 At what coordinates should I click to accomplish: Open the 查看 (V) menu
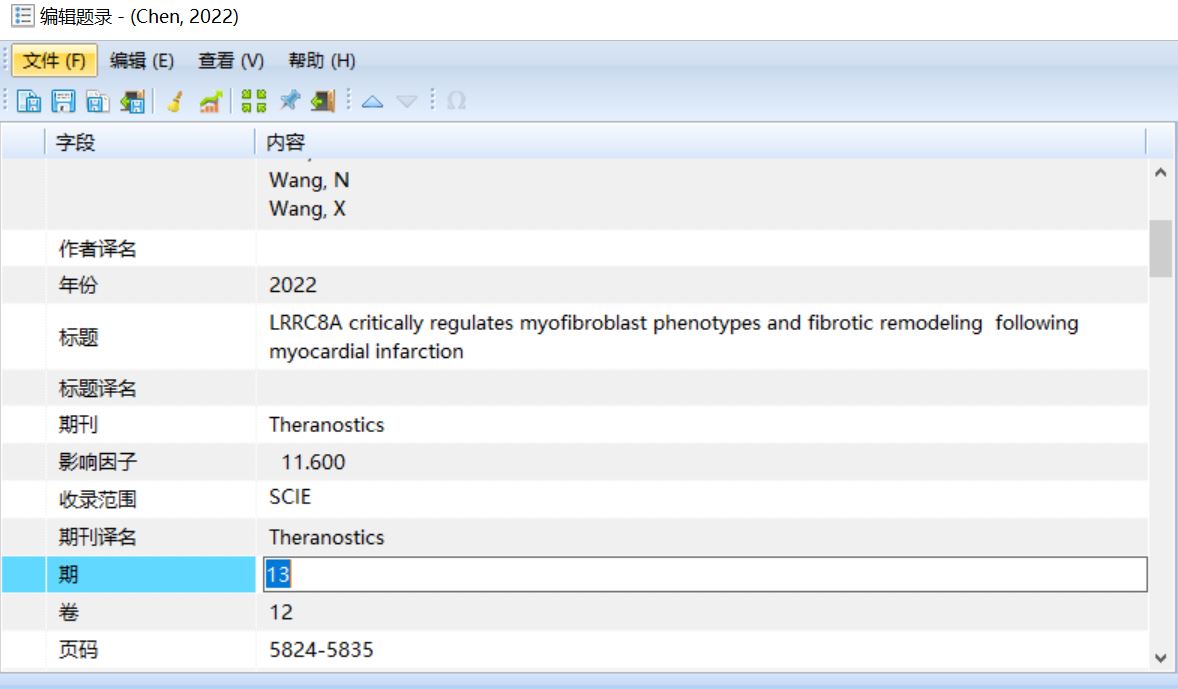point(231,61)
